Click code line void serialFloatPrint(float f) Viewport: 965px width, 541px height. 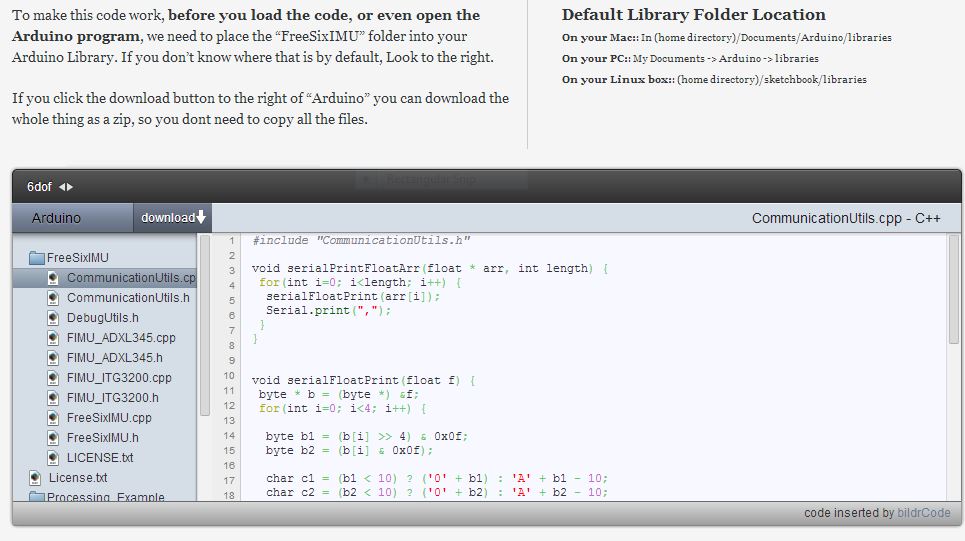pos(363,380)
